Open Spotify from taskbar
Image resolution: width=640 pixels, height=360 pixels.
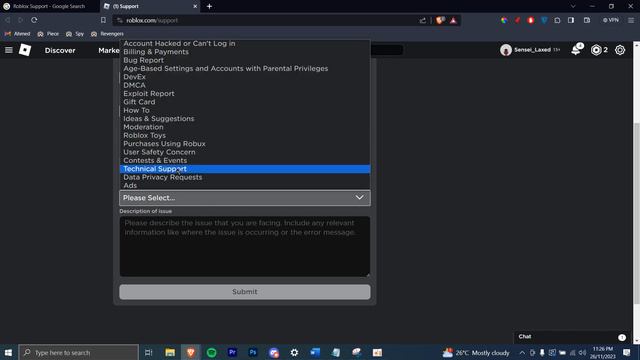click(211, 352)
